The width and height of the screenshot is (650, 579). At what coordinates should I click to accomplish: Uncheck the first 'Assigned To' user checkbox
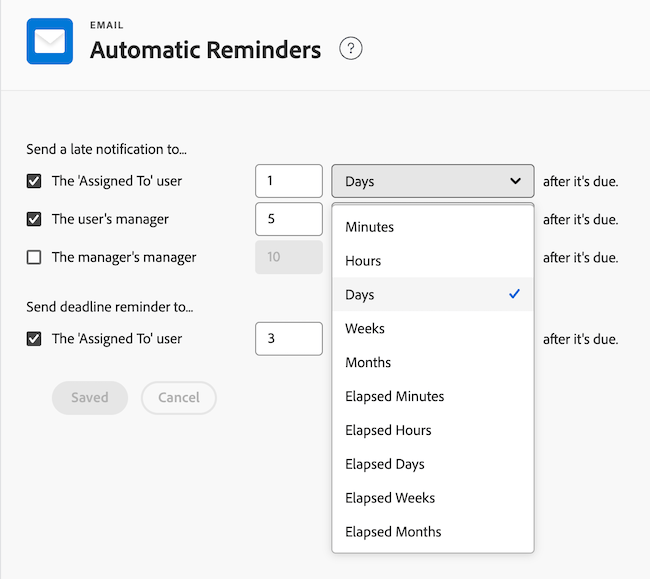(34, 181)
